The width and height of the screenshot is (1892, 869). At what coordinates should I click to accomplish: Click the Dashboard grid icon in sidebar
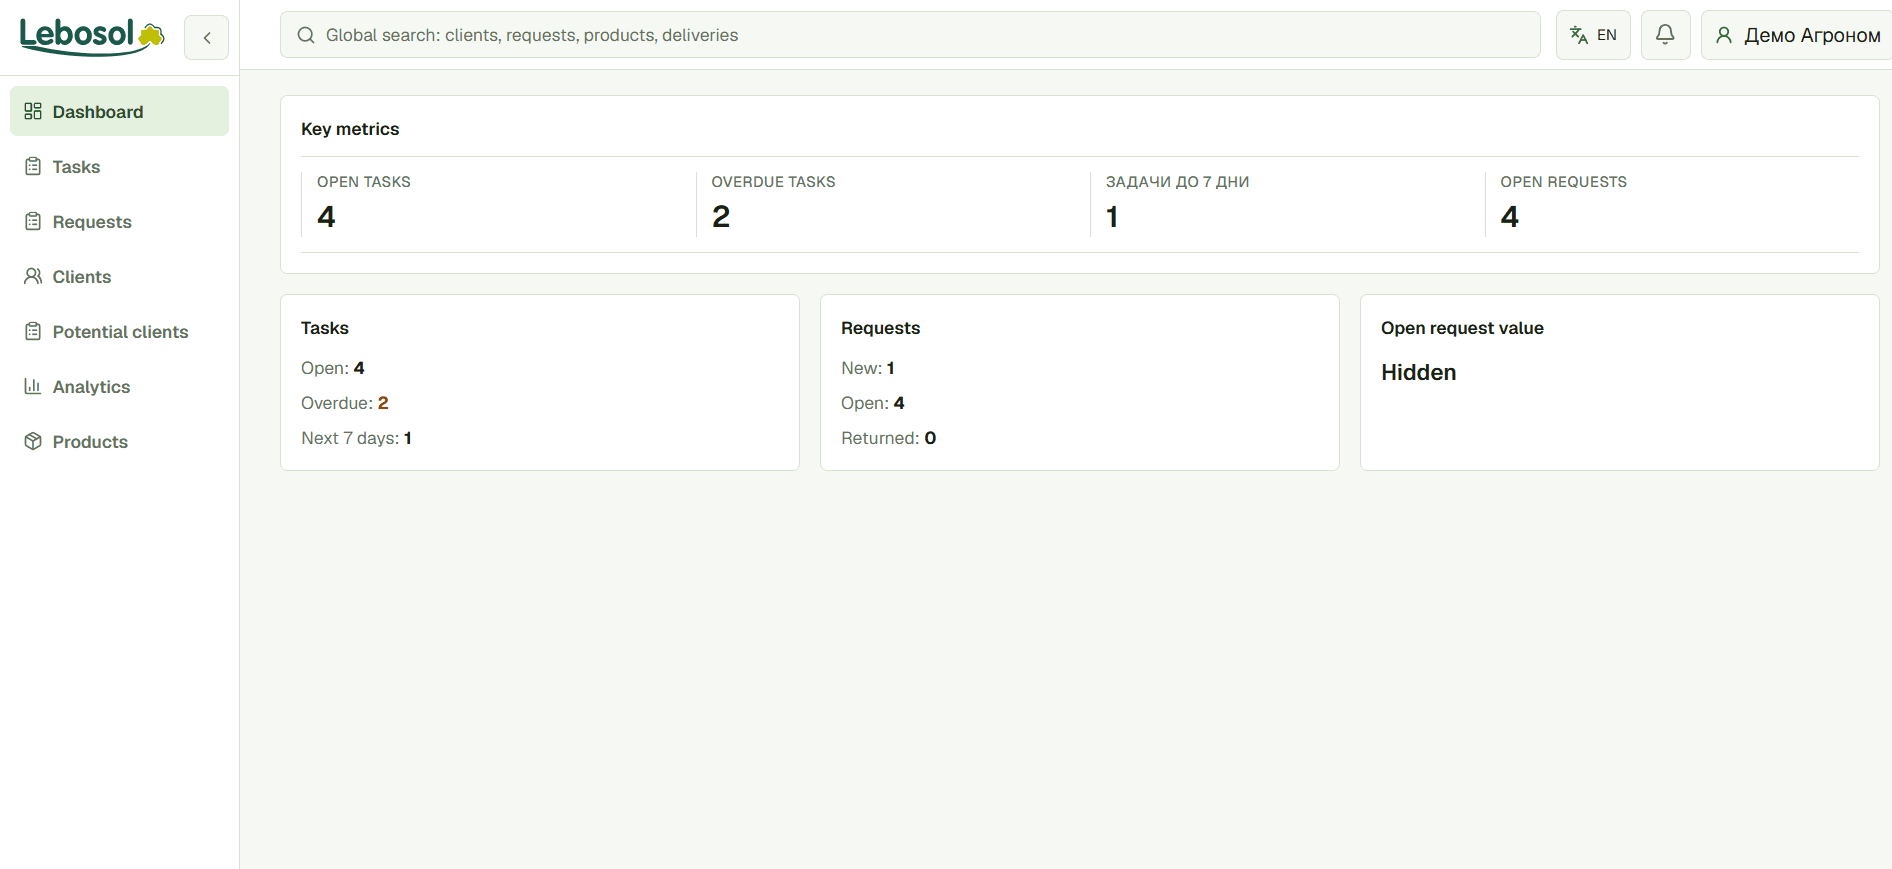click(x=33, y=111)
